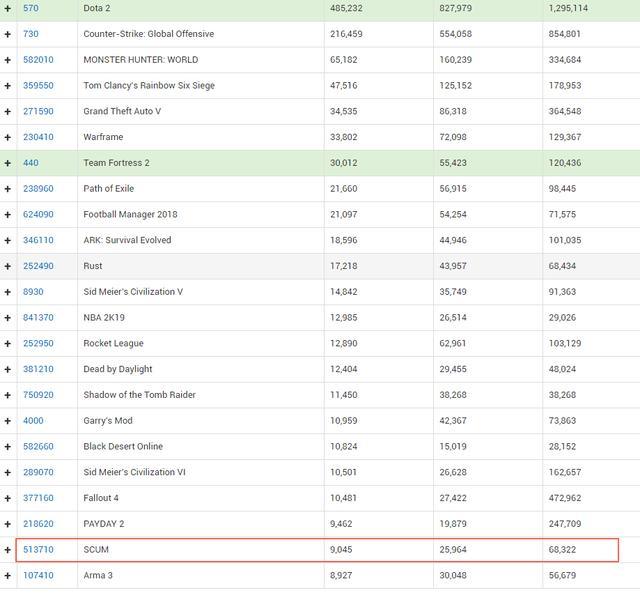Screen dimensions: 640x593
Task: Click plus icon beside Shadow of the Tomb Raider
Action: coord(7,395)
